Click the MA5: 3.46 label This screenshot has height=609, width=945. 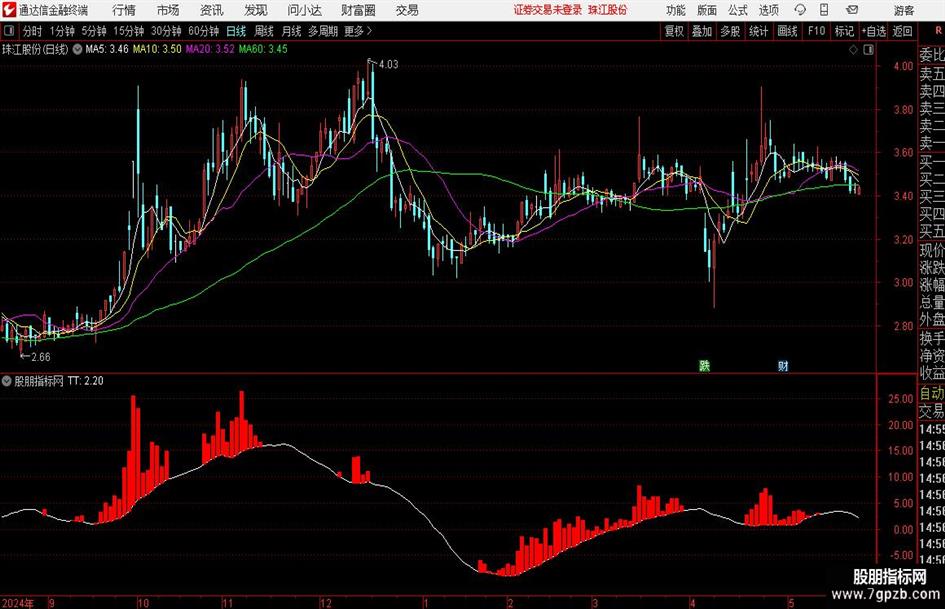point(107,49)
